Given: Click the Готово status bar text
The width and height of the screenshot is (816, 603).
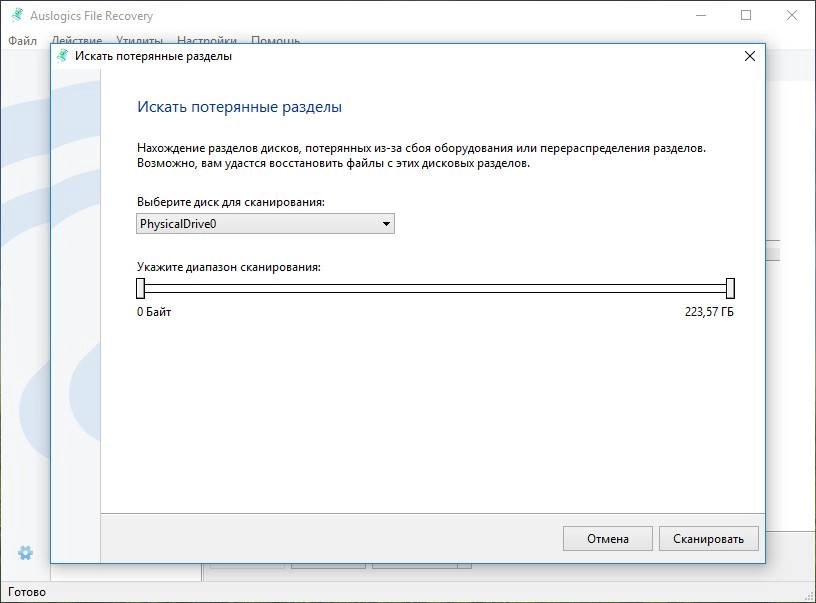Looking at the screenshot, I should (27, 592).
